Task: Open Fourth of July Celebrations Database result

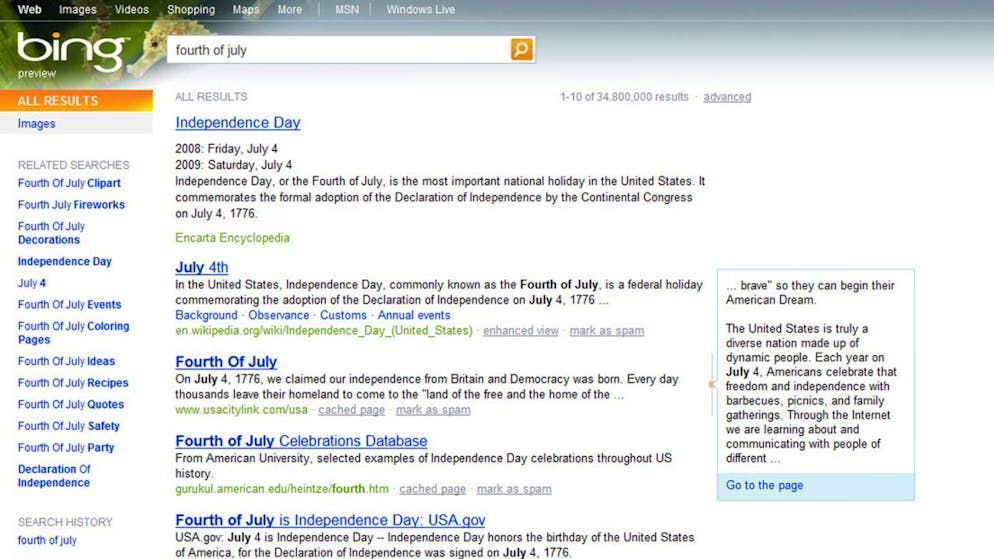Action: [x=301, y=441]
